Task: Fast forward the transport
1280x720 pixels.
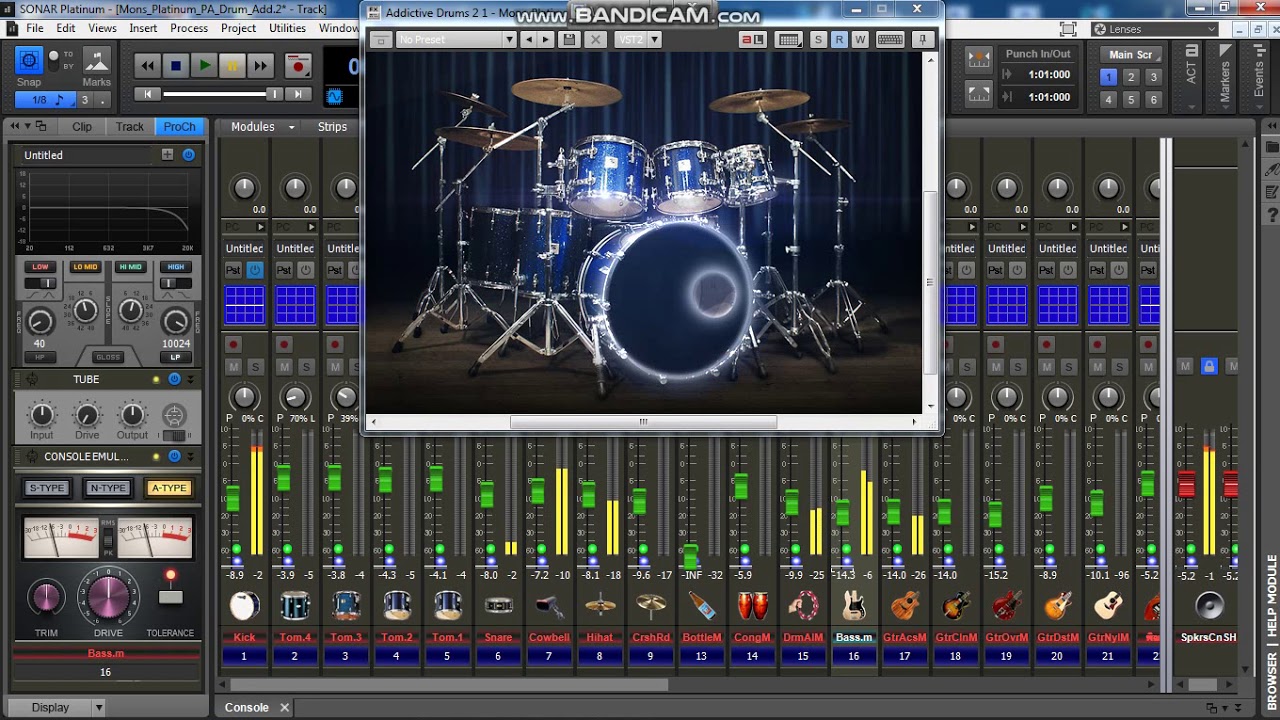Action: (260, 66)
